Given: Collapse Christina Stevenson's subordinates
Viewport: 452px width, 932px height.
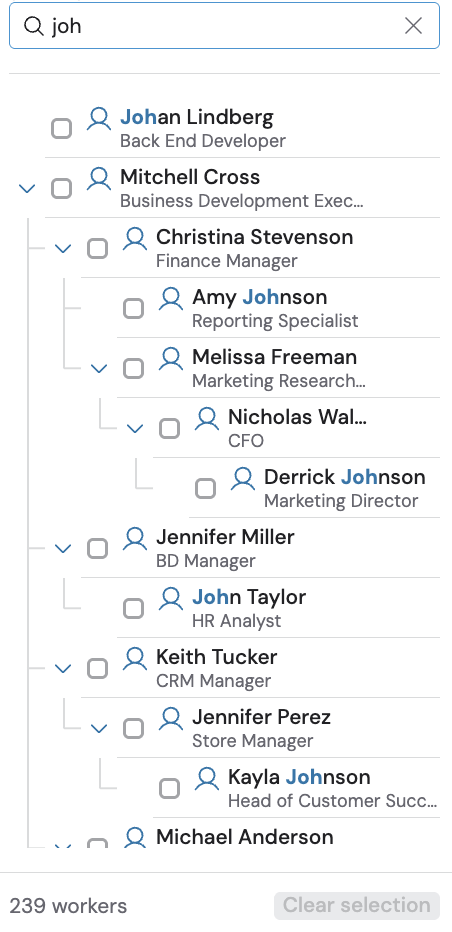Looking at the screenshot, I should coord(63,248).
